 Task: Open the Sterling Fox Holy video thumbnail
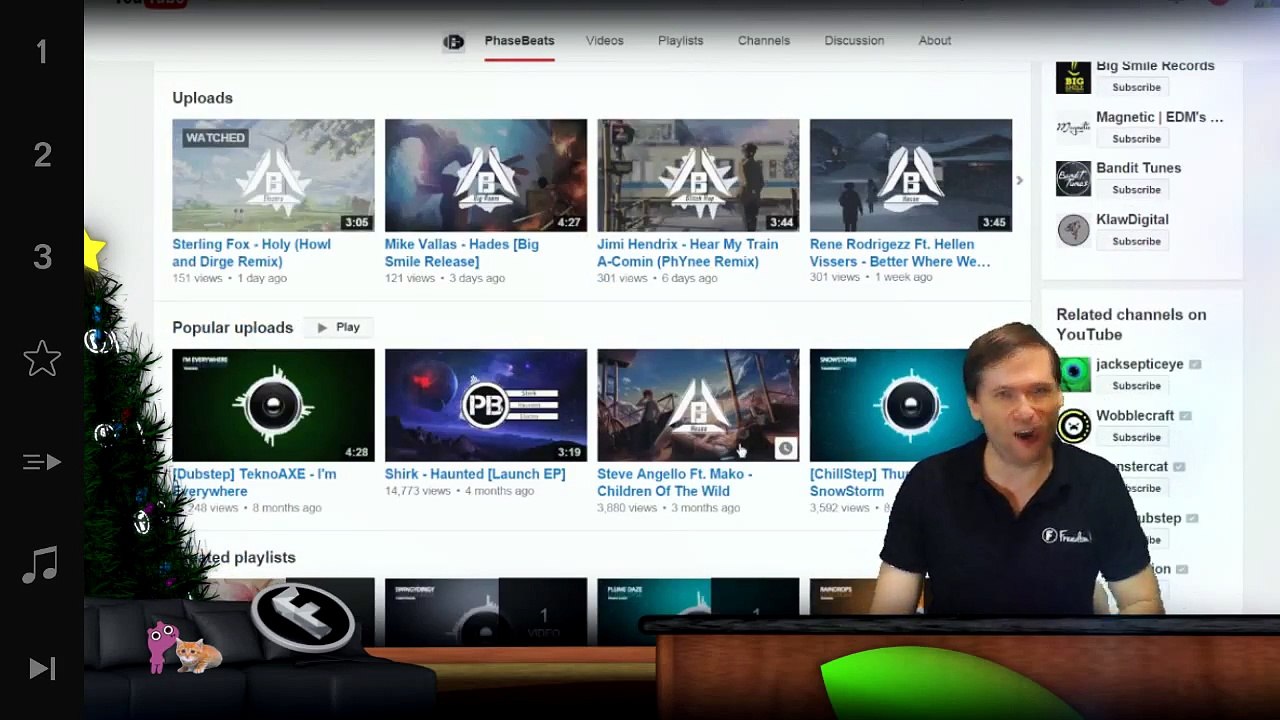click(x=273, y=175)
